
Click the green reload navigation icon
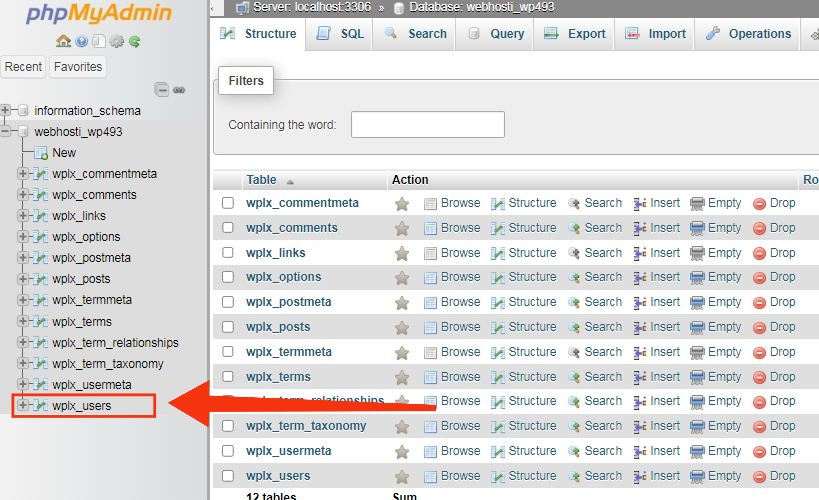(134, 41)
